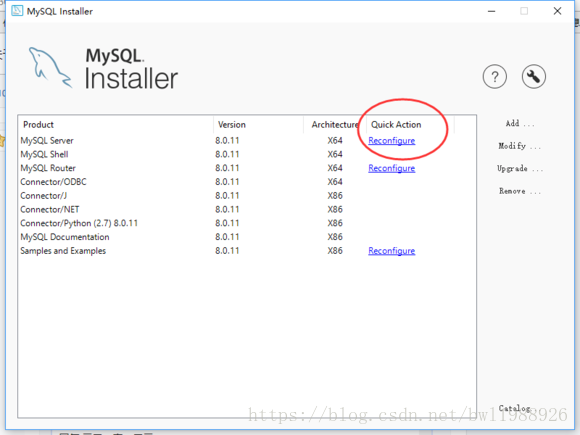The height and width of the screenshot is (435, 580).
Task: Click version 8.0.11 of MySQL Shell
Action: pos(227,154)
